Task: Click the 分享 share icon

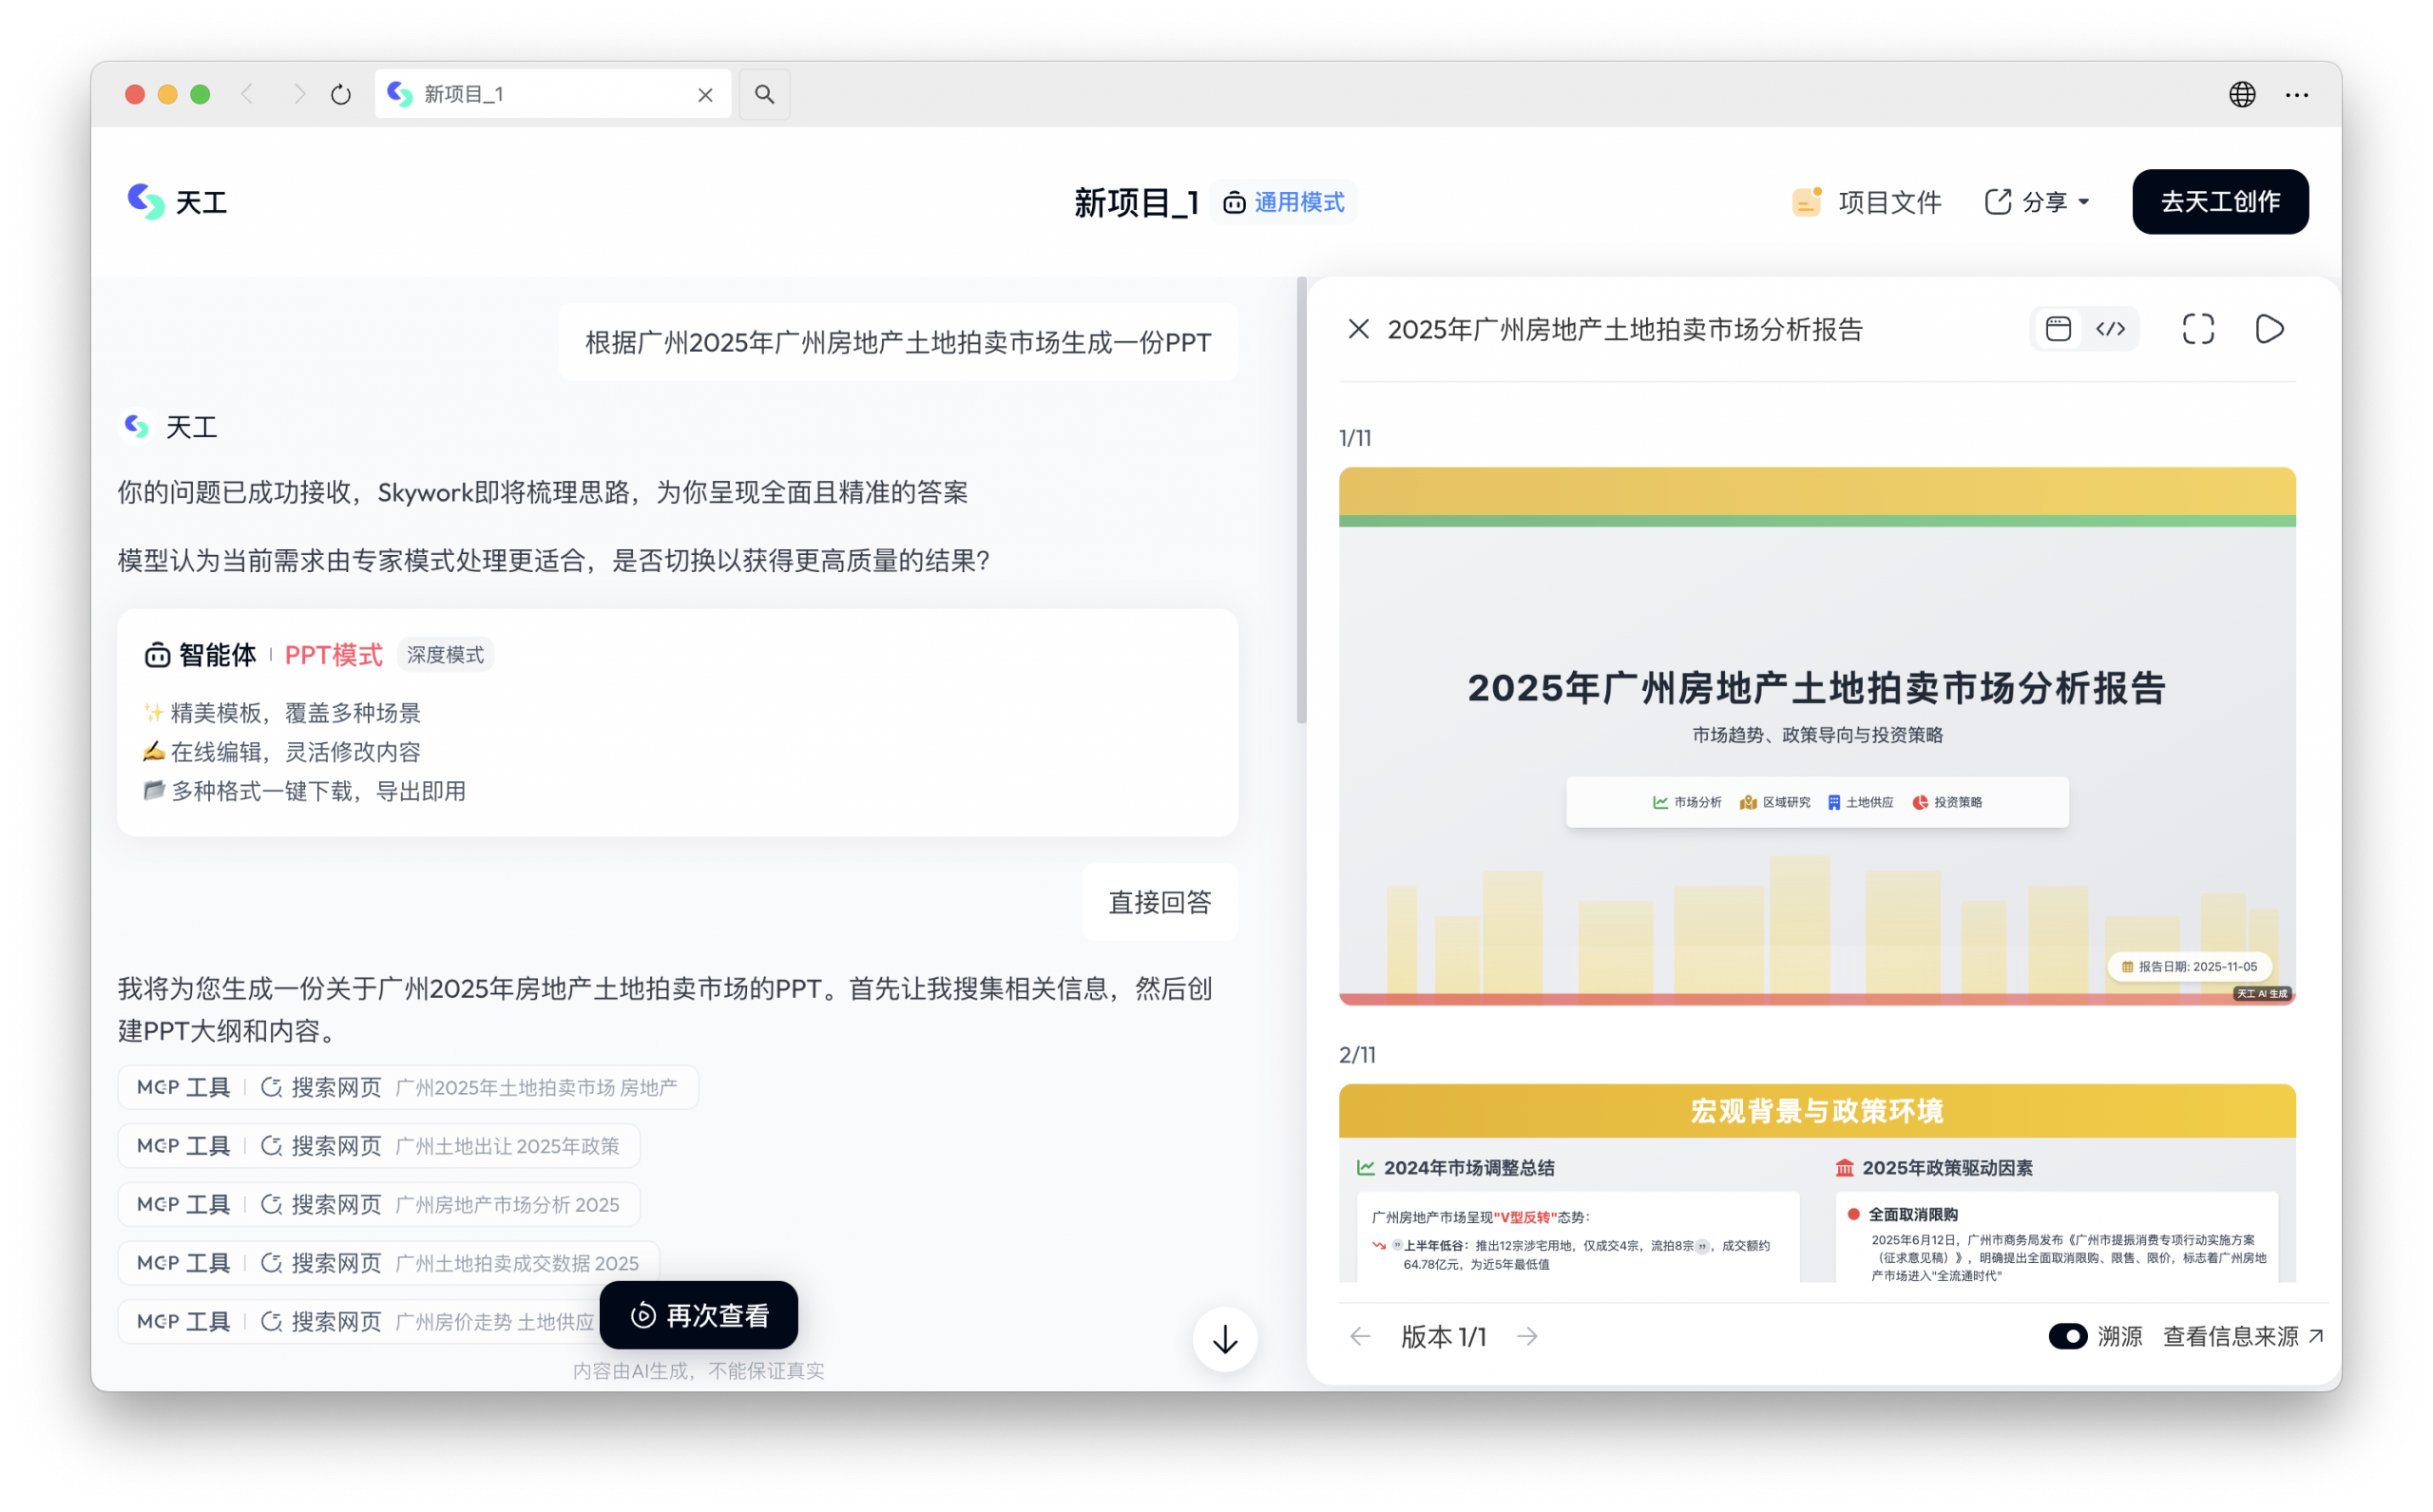Action: 1996,201
